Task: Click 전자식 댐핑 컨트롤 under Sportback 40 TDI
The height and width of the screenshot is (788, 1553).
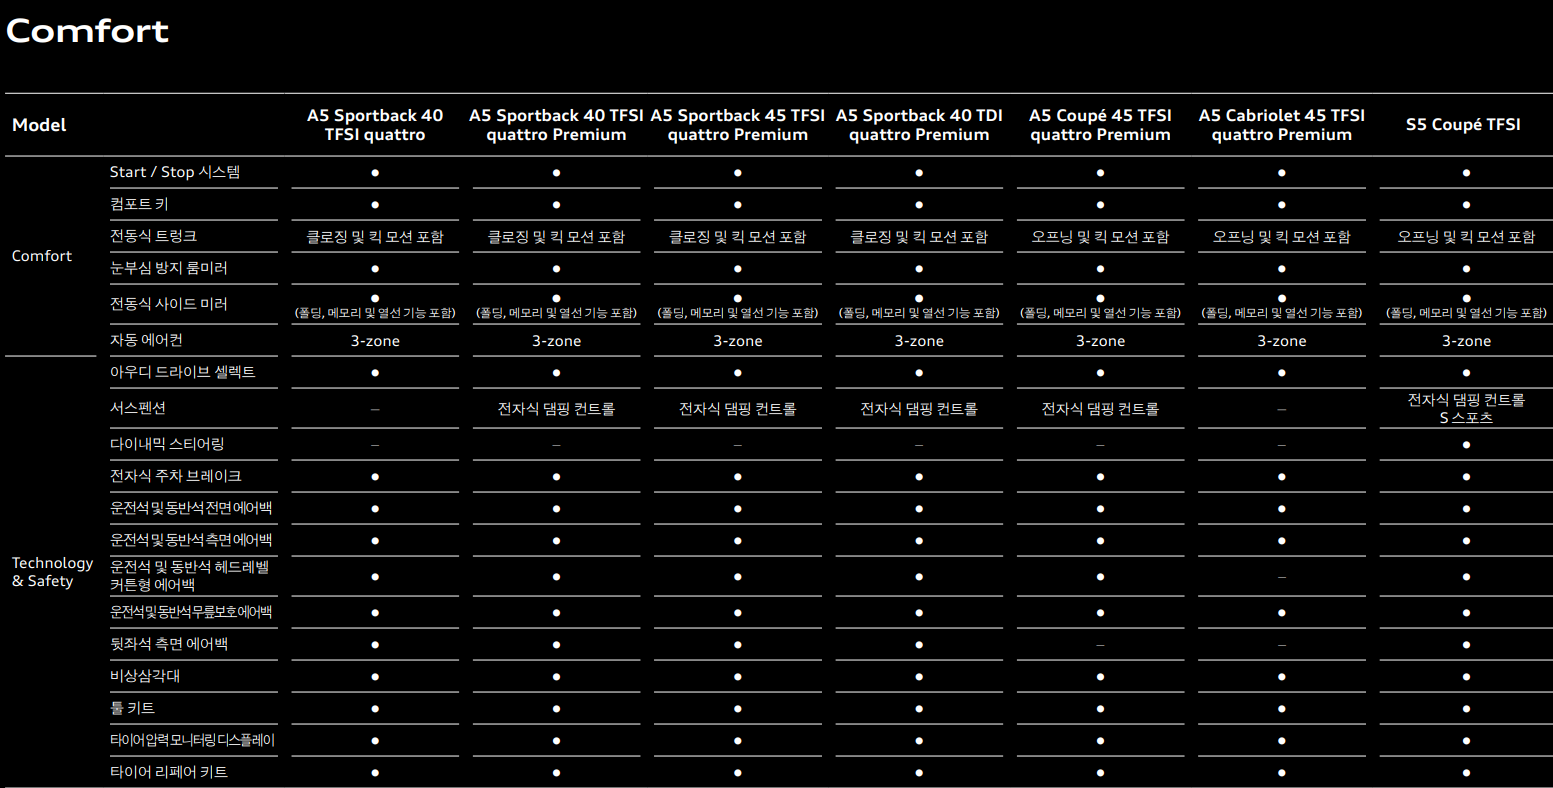Action: 919,409
